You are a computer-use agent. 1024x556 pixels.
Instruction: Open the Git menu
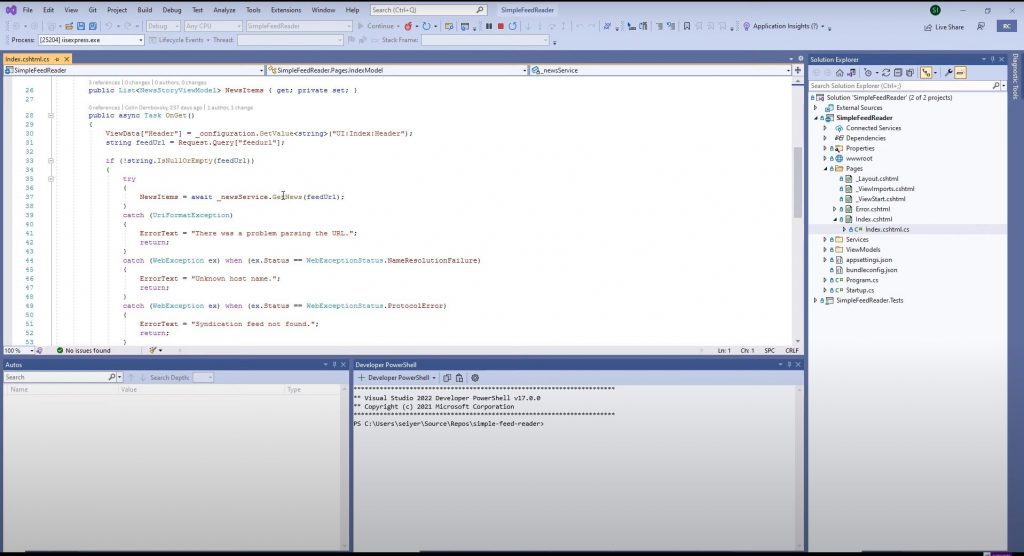pos(92,10)
